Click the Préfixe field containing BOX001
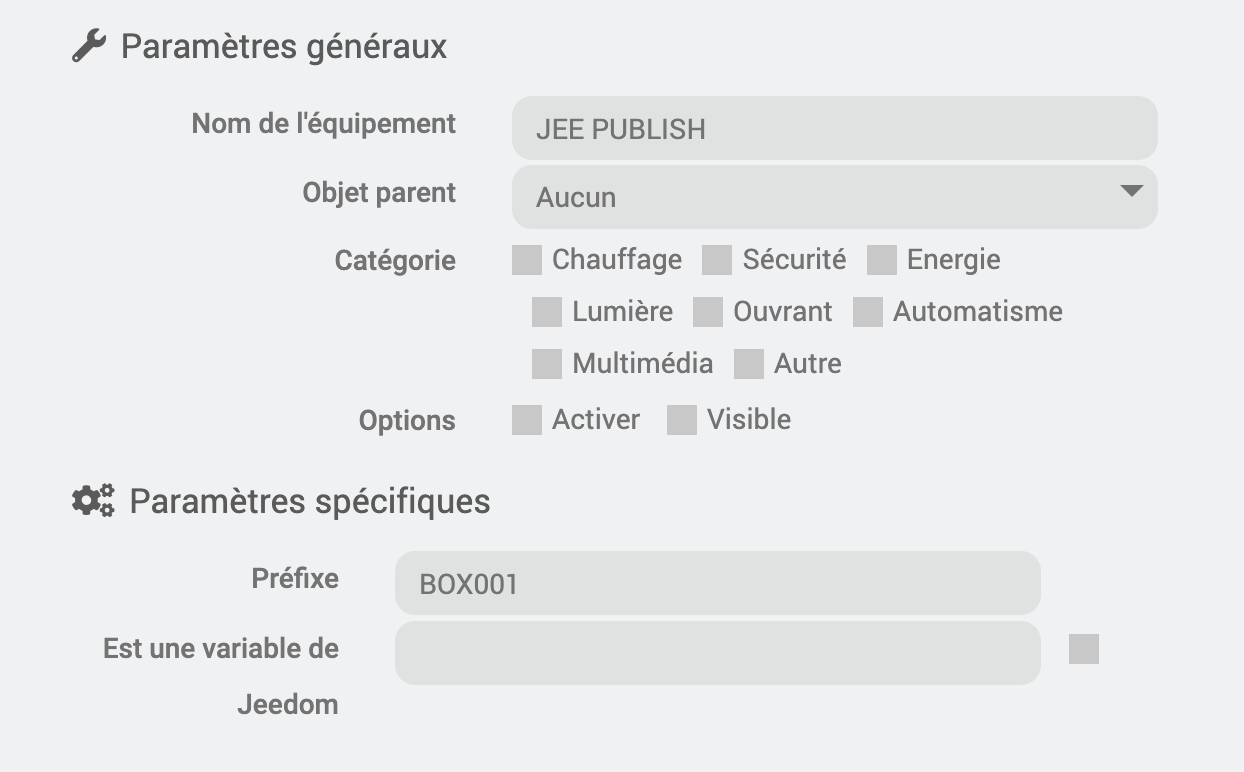This screenshot has width=1244, height=772. (x=718, y=583)
